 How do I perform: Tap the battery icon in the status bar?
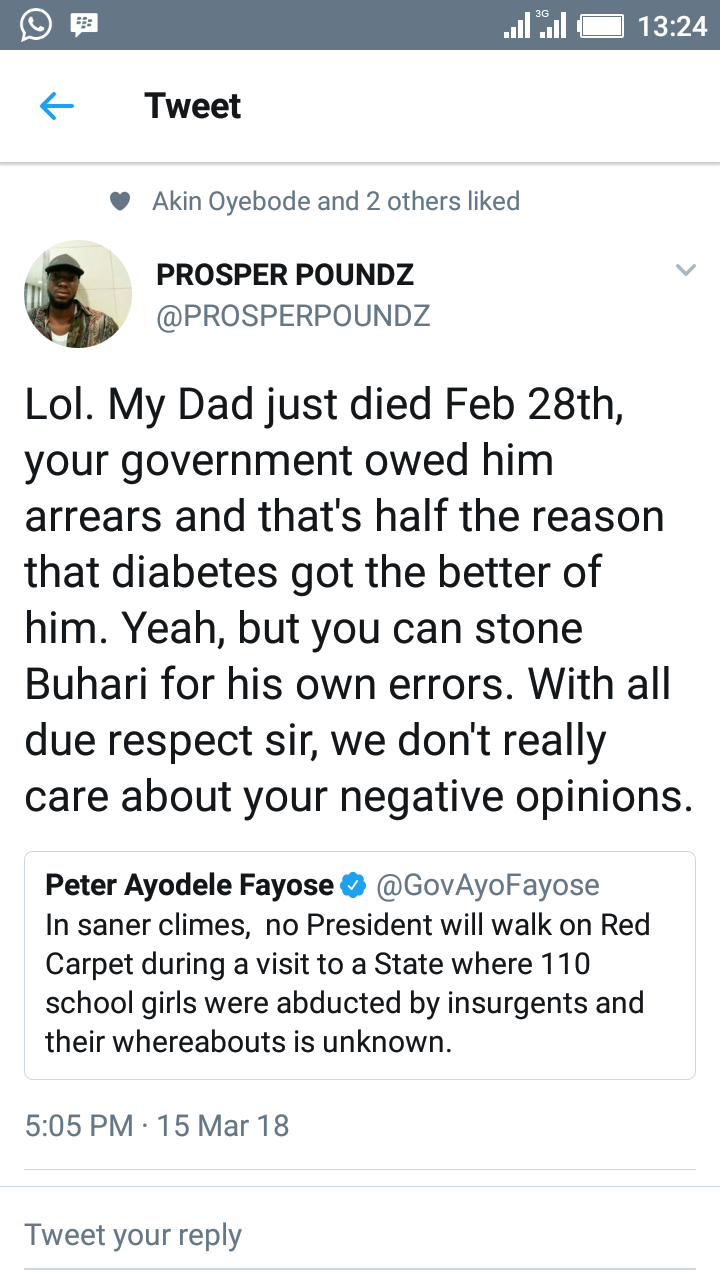pos(602,25)
